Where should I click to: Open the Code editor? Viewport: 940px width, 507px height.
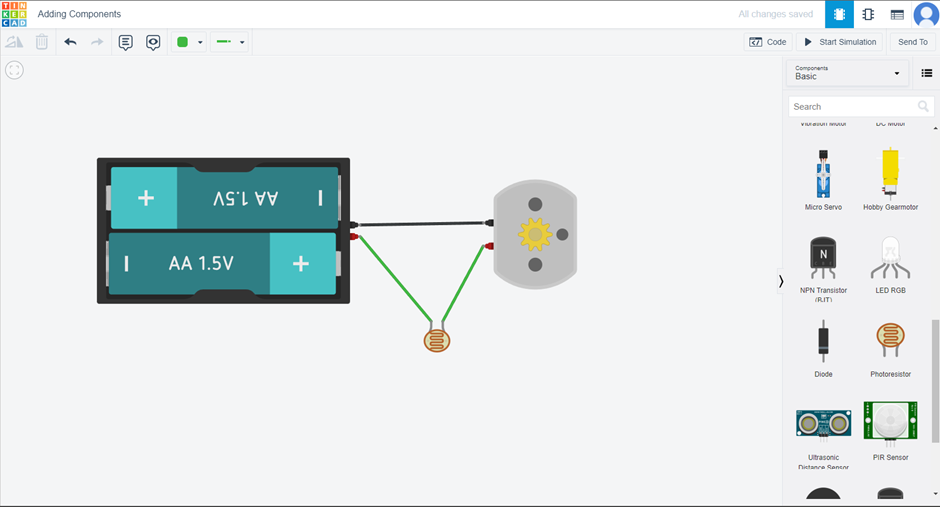pos(768,42)
